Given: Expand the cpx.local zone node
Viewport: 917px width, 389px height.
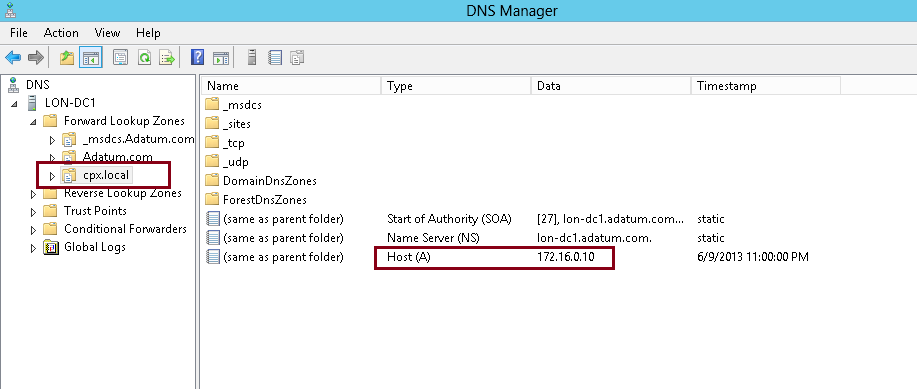Looking at the screenshot, I should [52, 175].
